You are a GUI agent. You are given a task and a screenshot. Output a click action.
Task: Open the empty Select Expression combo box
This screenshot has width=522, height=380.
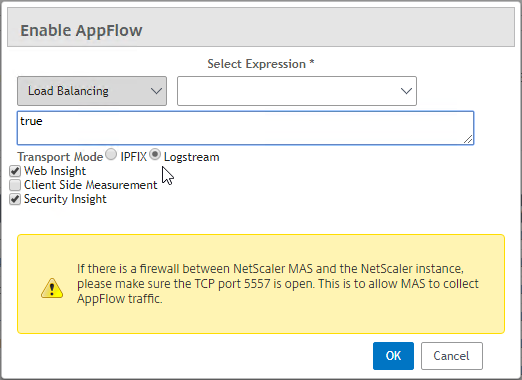click(x=297, y=91)
